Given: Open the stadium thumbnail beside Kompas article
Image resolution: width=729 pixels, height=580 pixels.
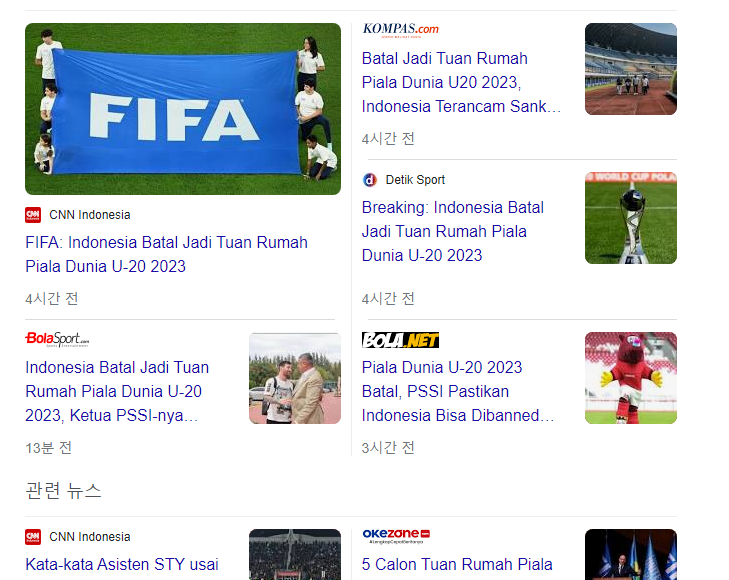Looking at the screenshot, I should (x=630, y=69).
